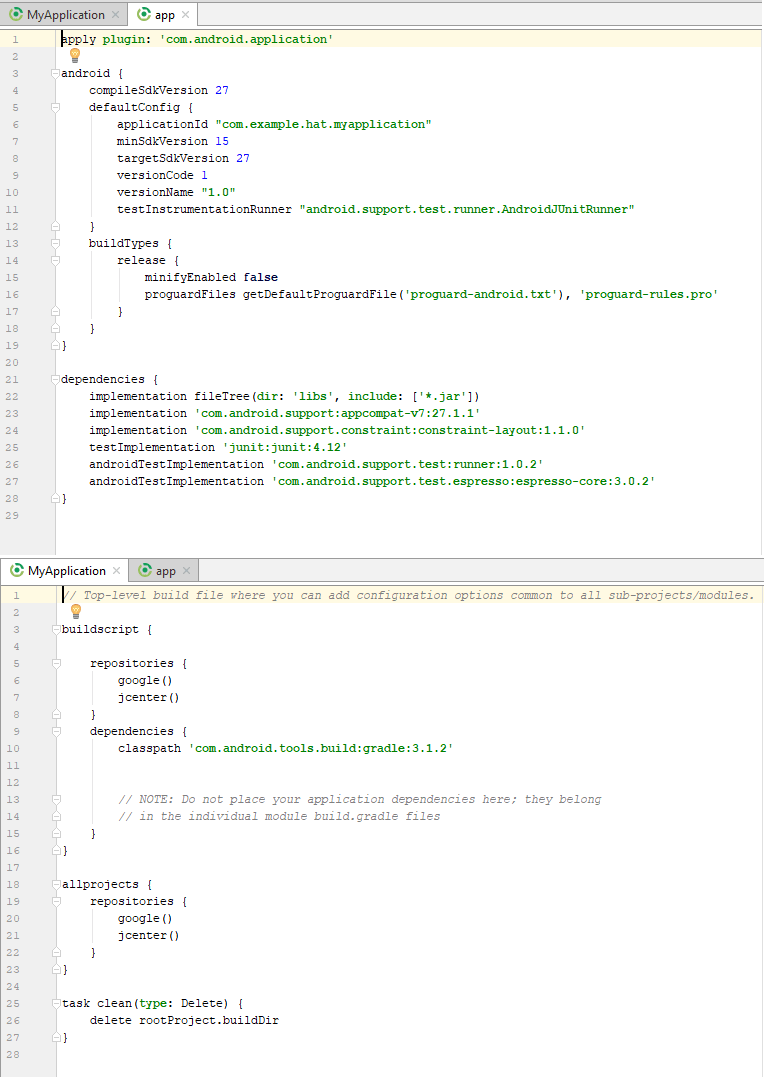The image size is (767, 1077).
Task: Fold the repositories block inside buildscript
Action: click(56, 664)
